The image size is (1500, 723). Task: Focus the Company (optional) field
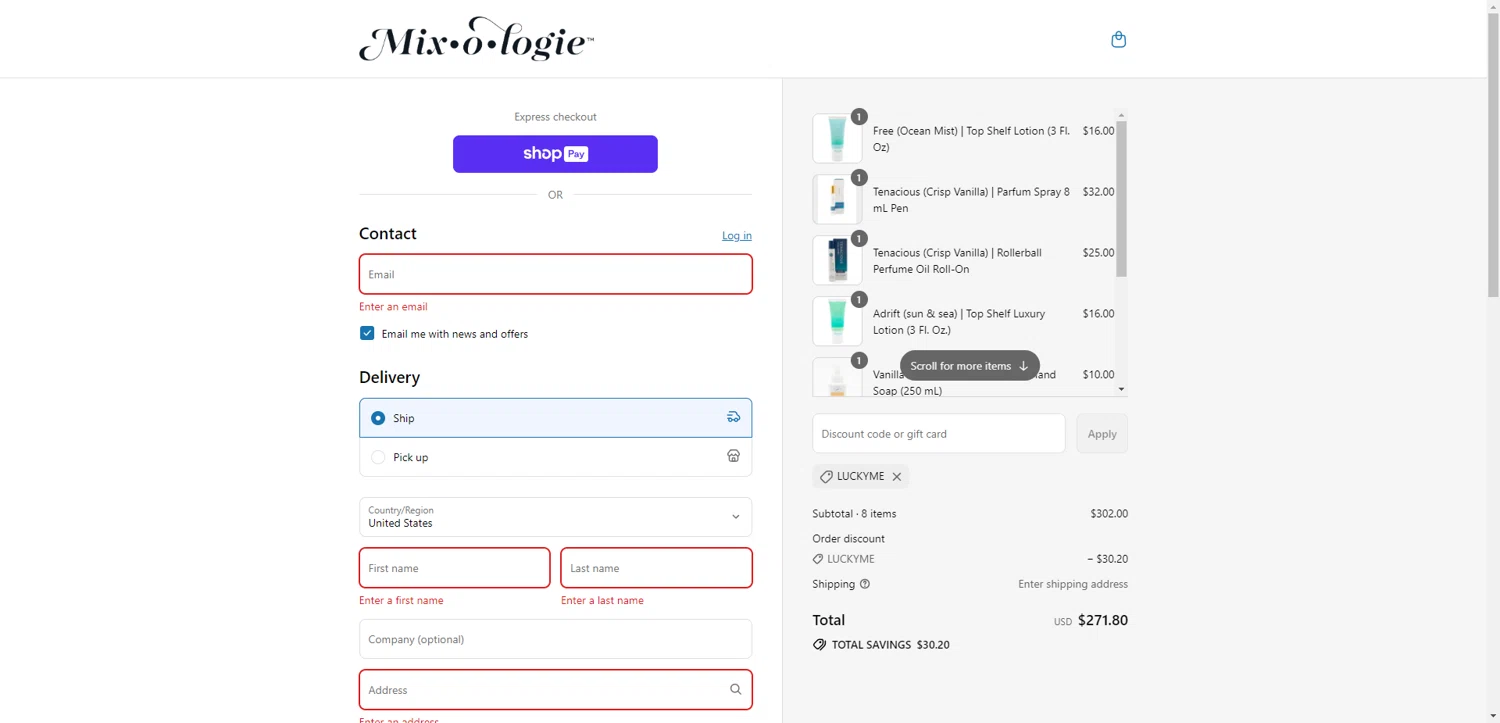click(x=555, y=639)
